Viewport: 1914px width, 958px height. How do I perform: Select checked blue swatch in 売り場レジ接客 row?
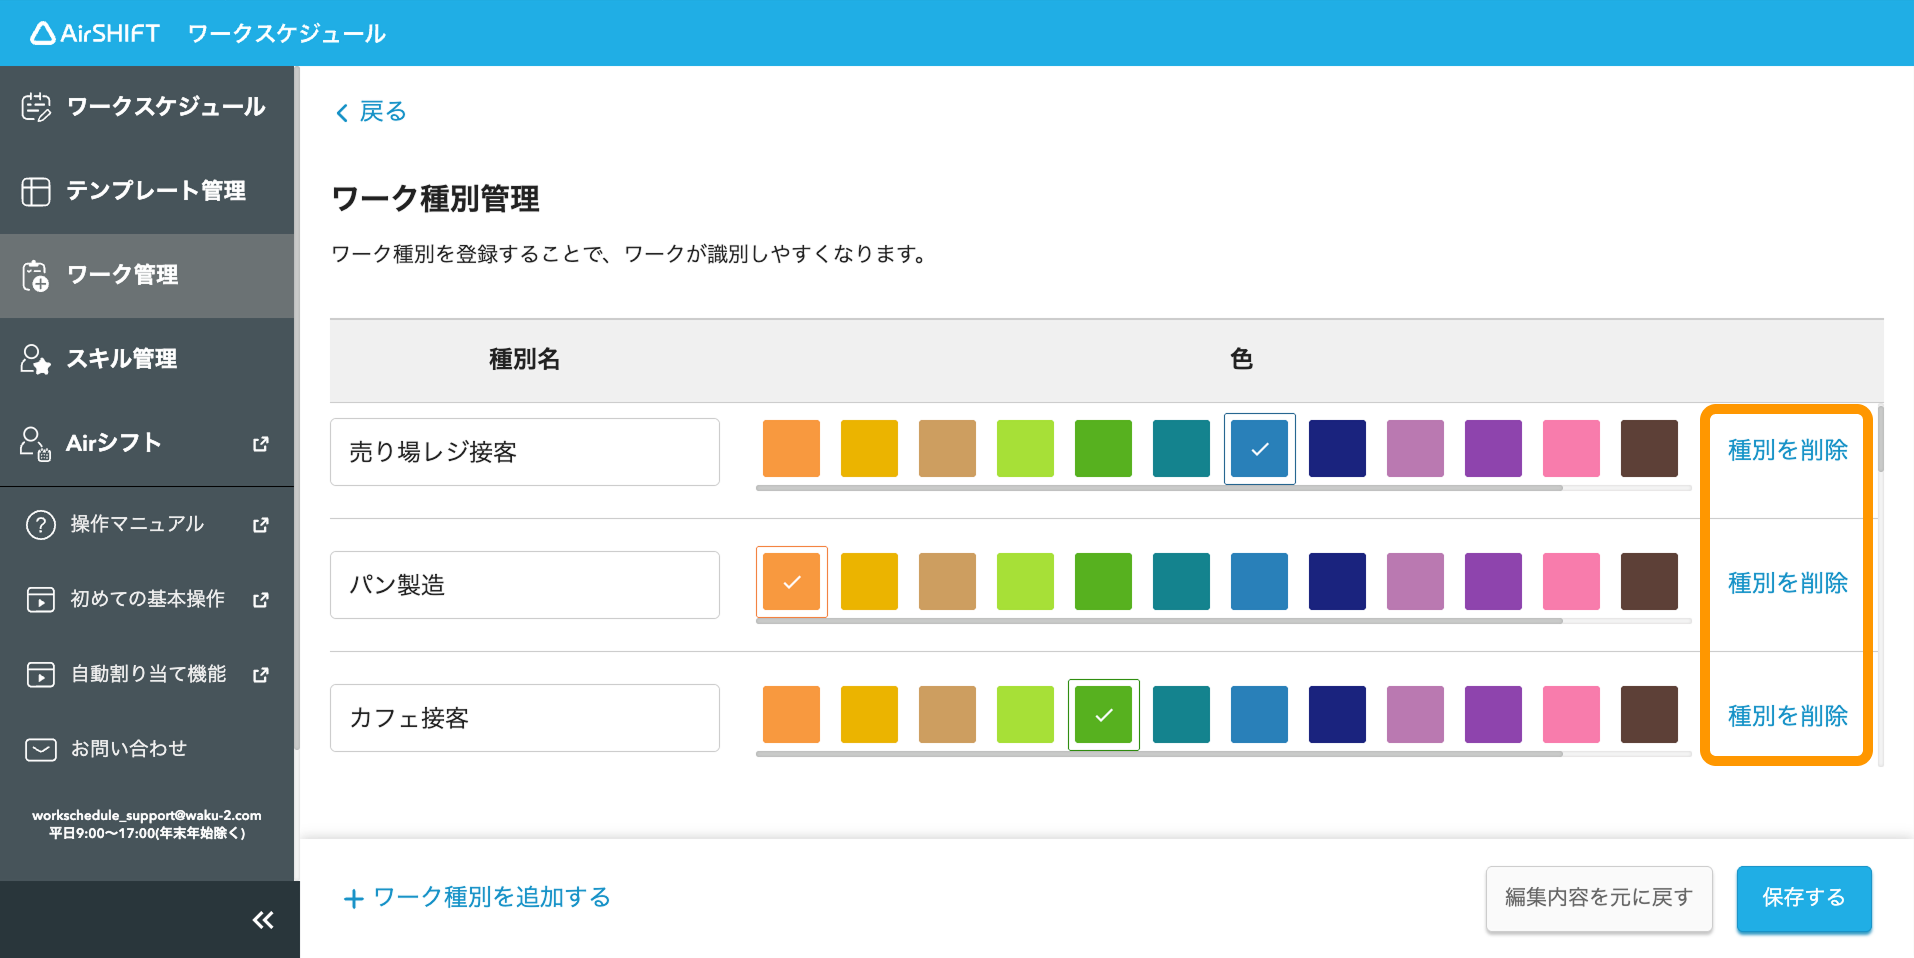[1259, 448]
